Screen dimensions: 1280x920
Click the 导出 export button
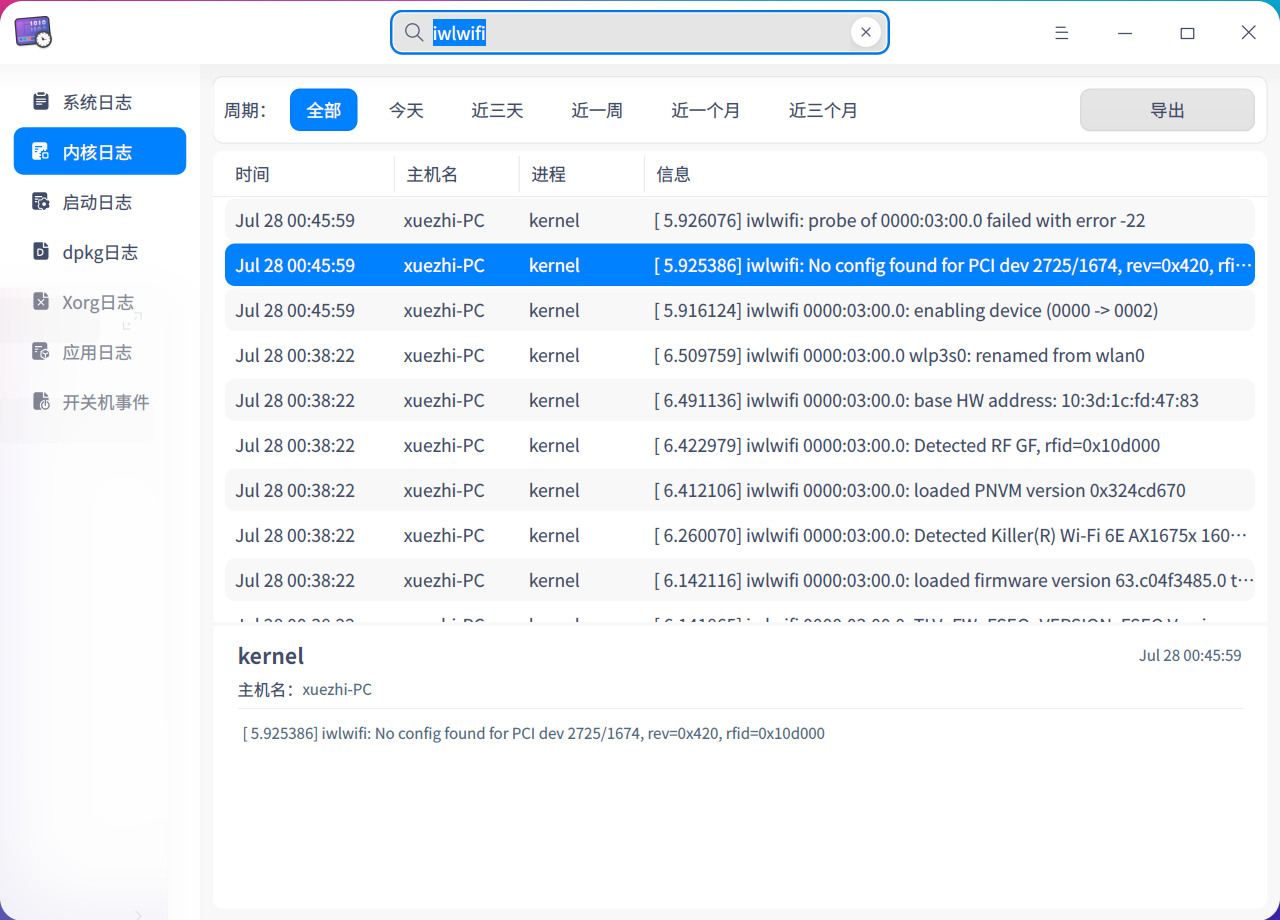[x=1166, y=110]
